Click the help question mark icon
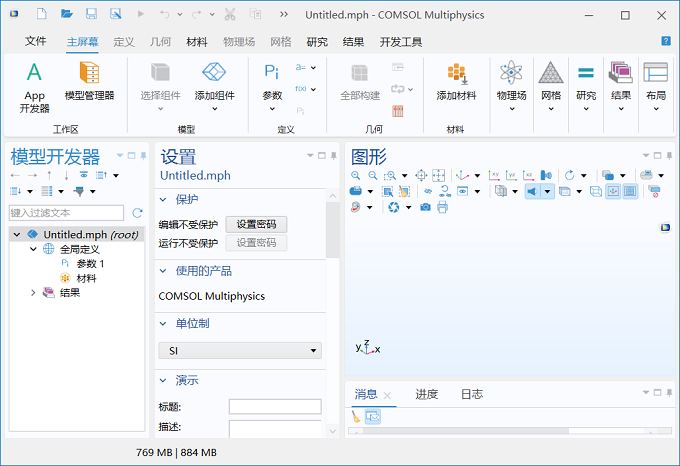The width and height of the screenshot is (680, 466). coord(666,41)
